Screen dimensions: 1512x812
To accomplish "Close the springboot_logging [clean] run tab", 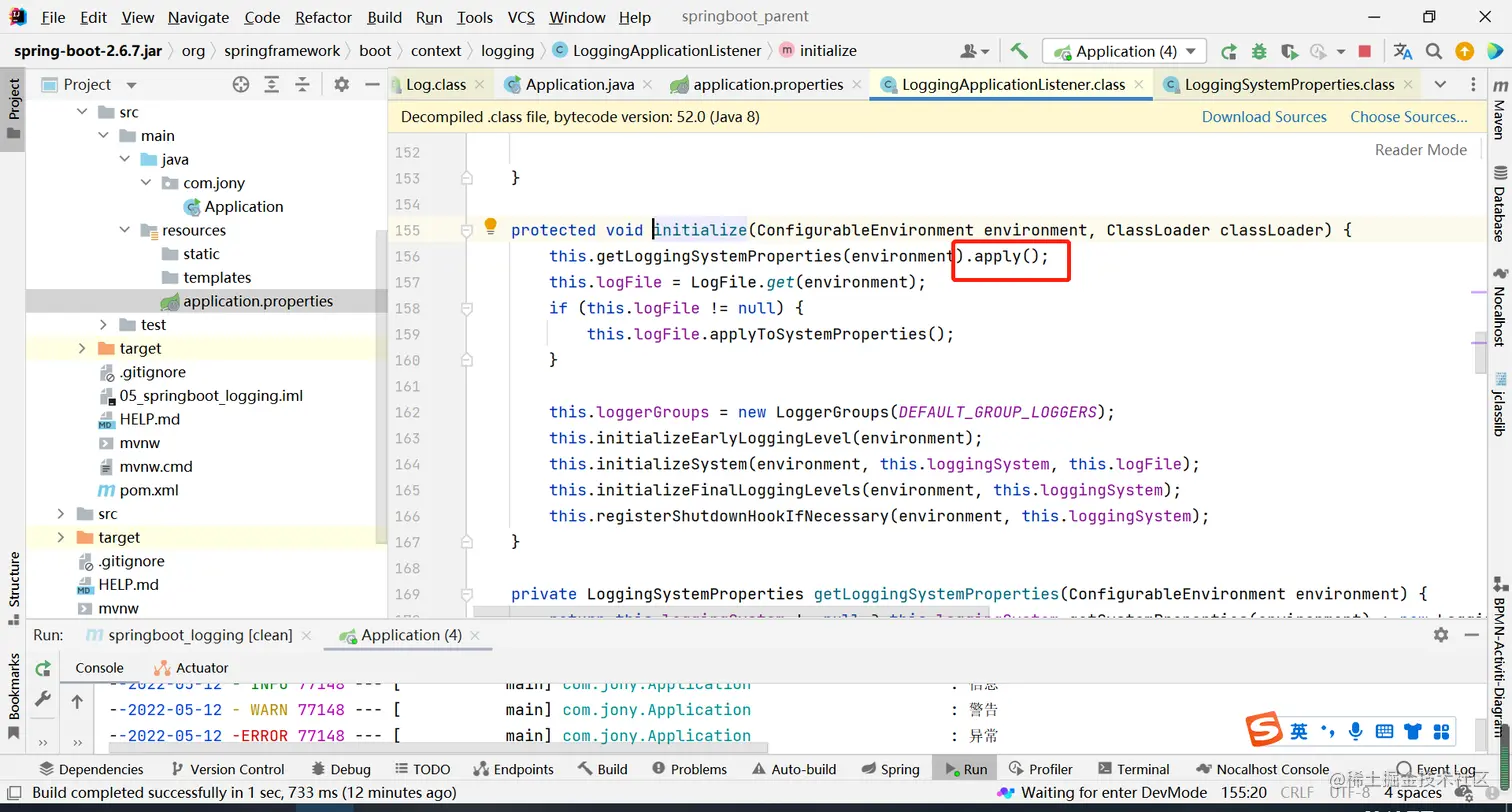I will point(305,635).
